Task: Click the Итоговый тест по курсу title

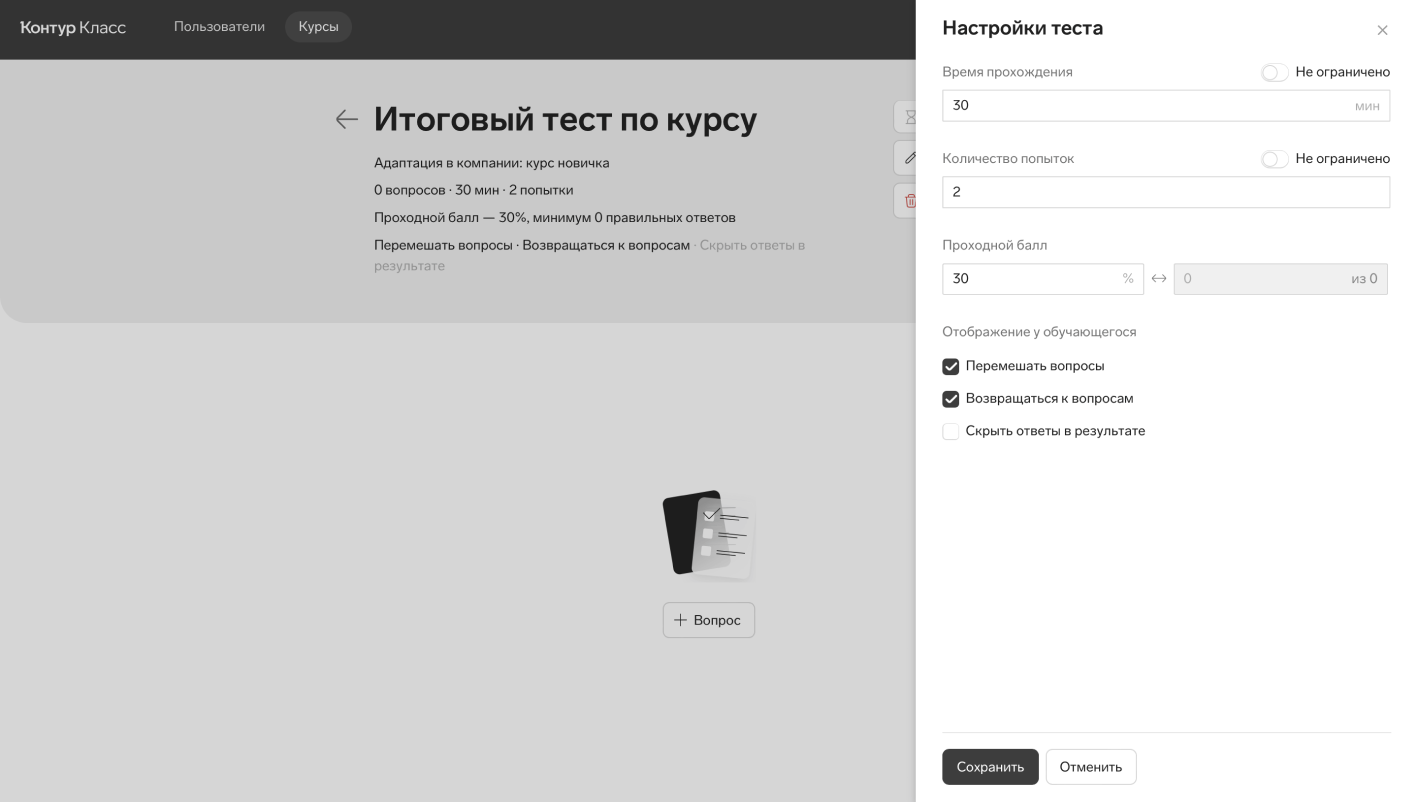Action: [565, 120]
